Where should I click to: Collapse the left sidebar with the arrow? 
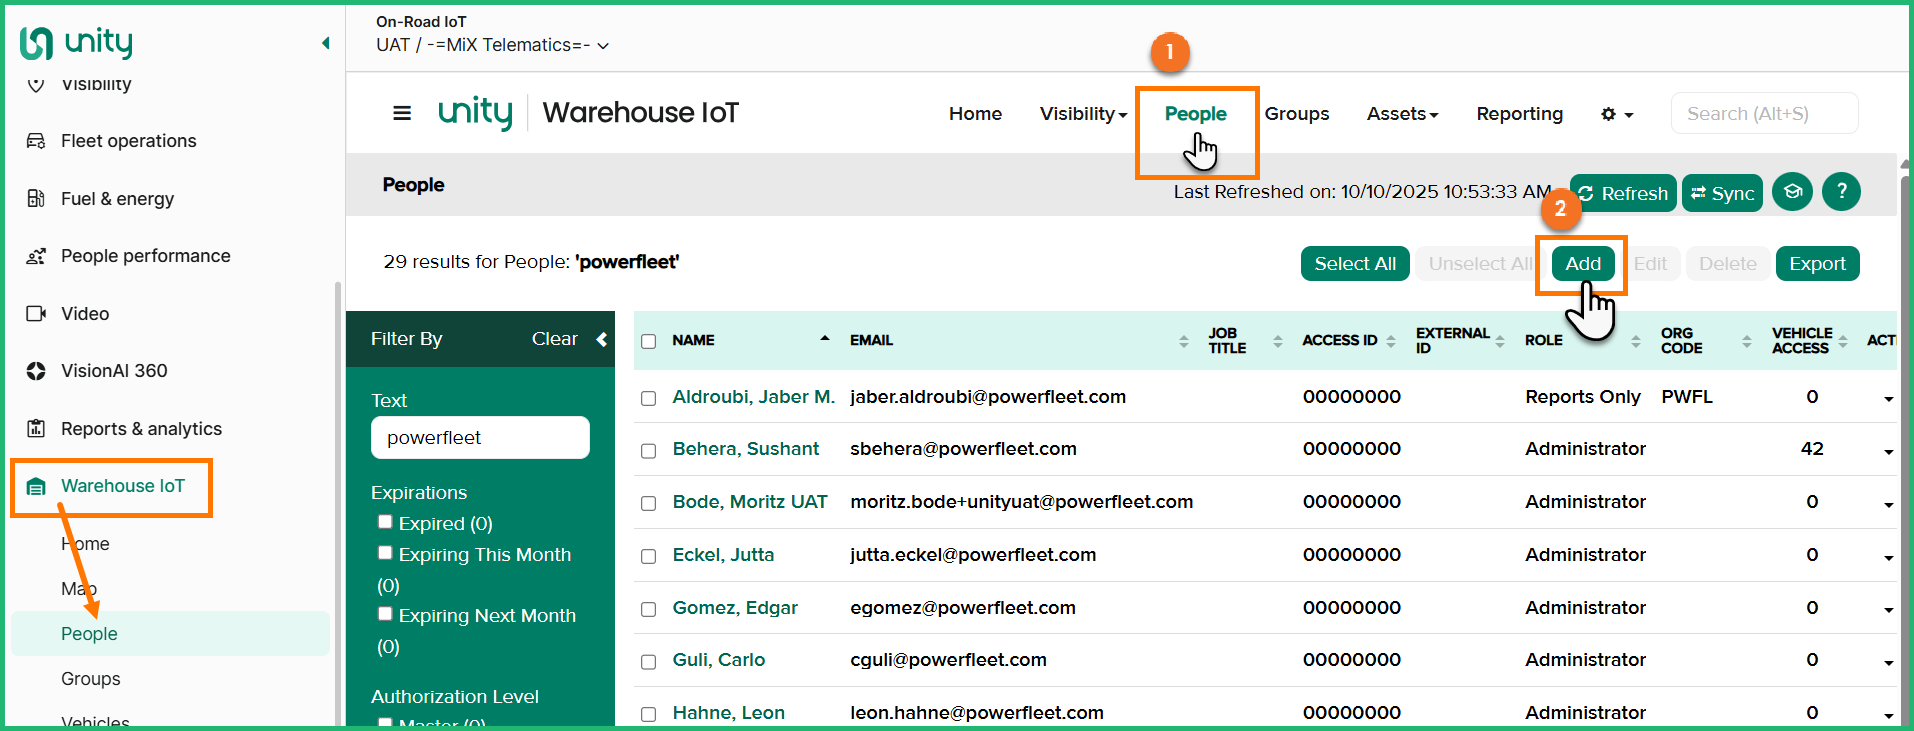(x=325, y=43)
